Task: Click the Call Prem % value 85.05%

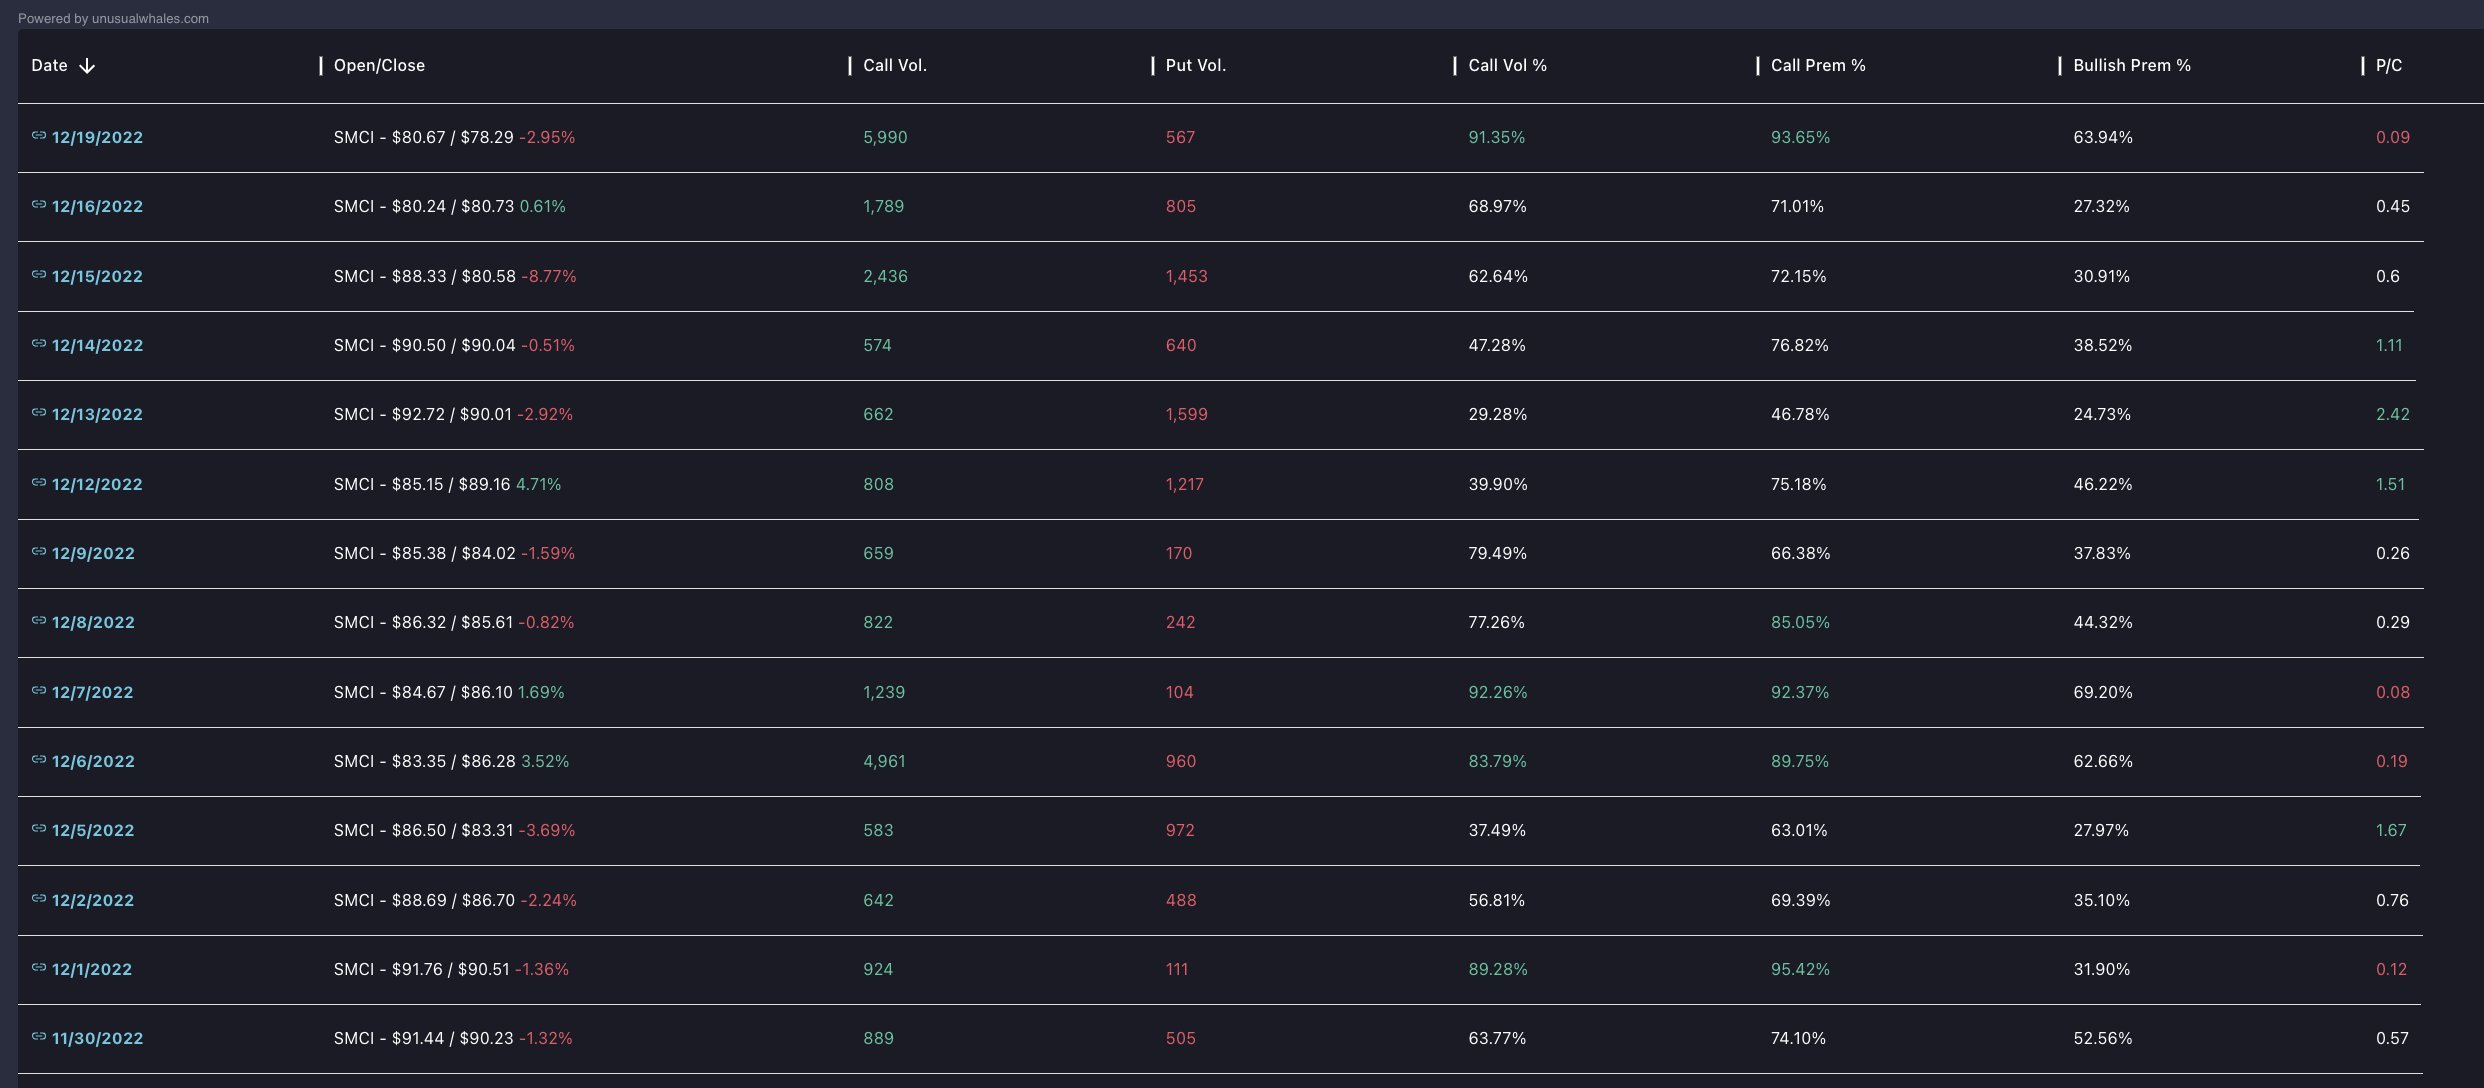Action: click(x=1800, y=622)
